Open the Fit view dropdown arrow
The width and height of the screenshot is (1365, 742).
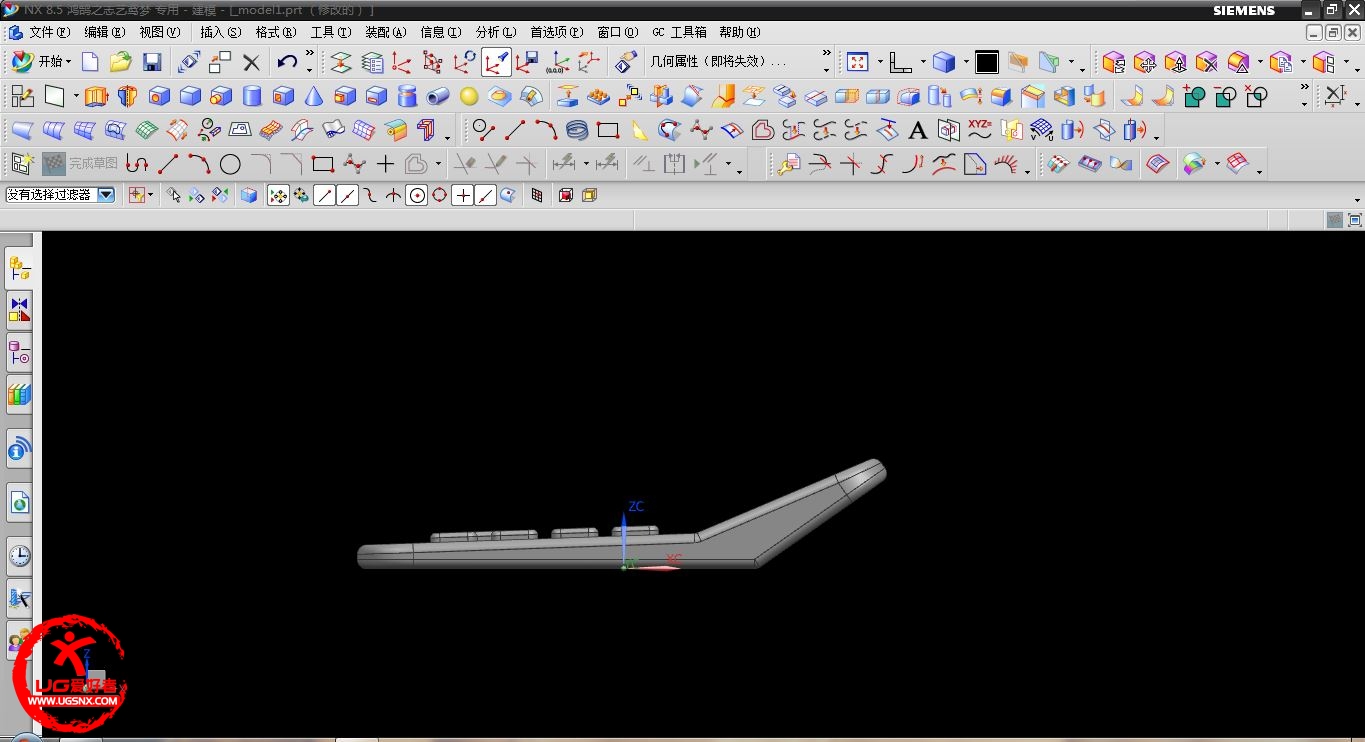point(880,62)
